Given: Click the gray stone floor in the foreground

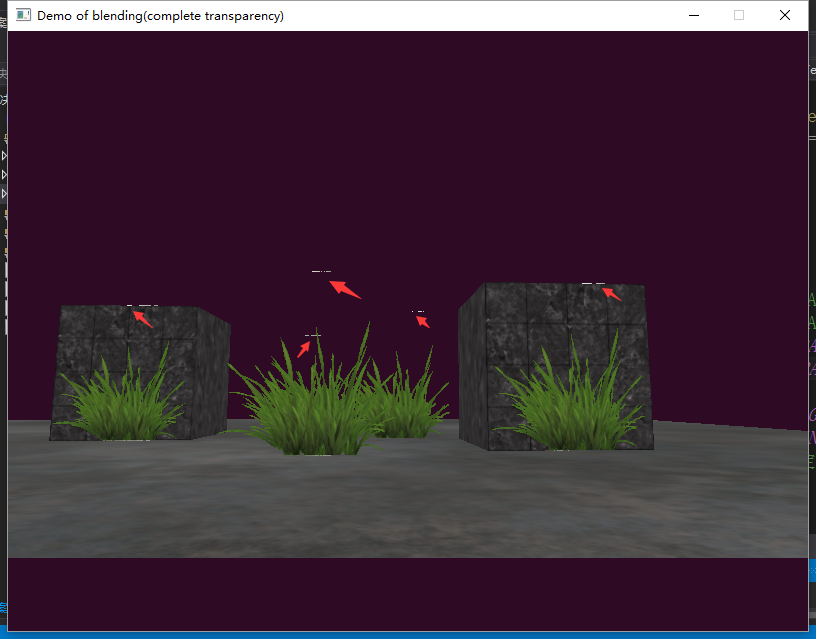Looking at the screenshot, I should 400,510.
